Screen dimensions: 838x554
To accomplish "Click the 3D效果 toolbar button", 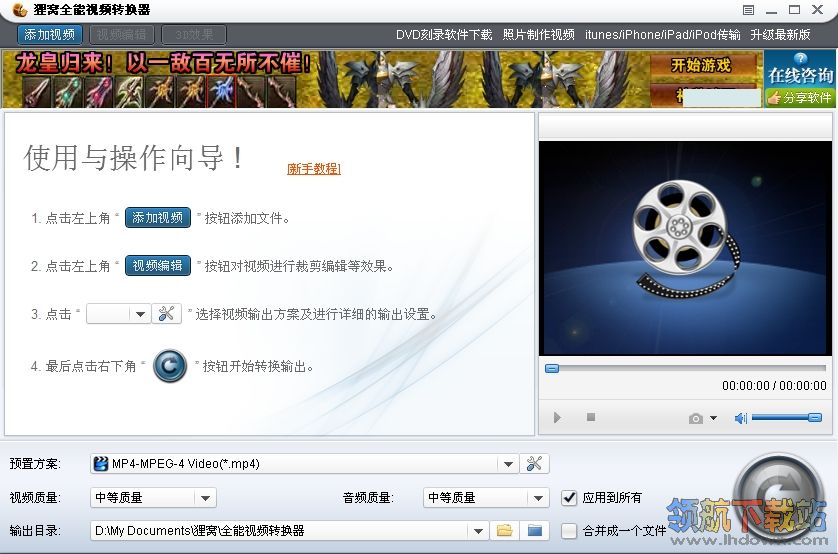I will pyautogui.click(x=193, y=35).
